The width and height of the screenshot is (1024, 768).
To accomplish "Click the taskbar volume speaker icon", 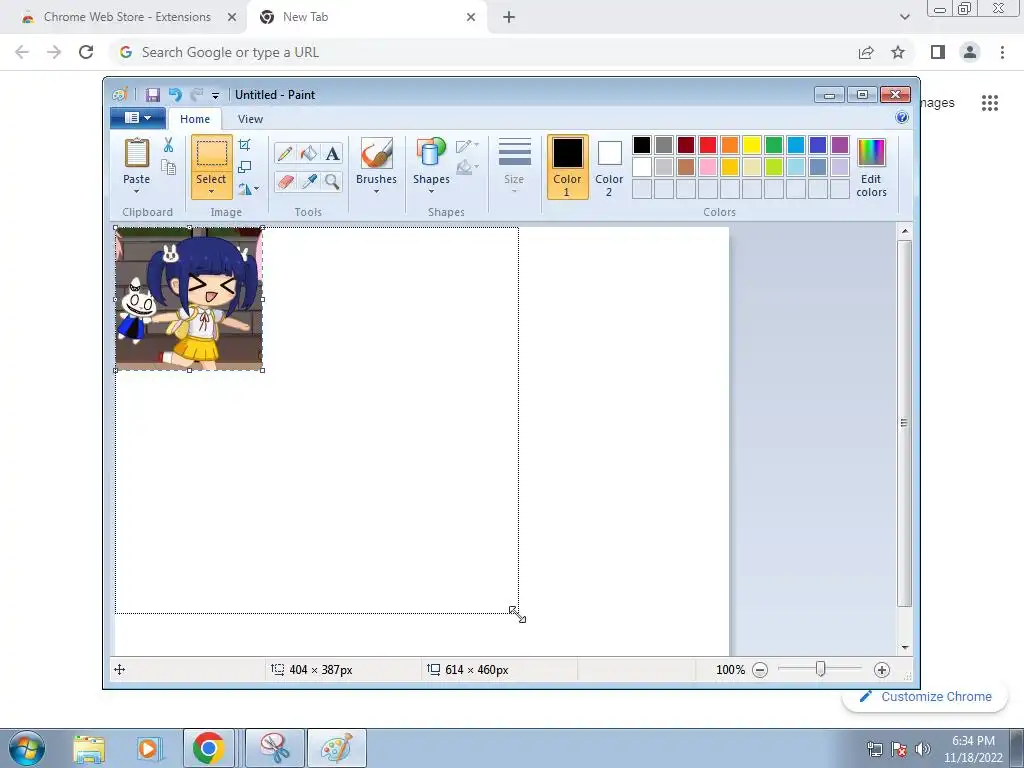I will [922, 749].
